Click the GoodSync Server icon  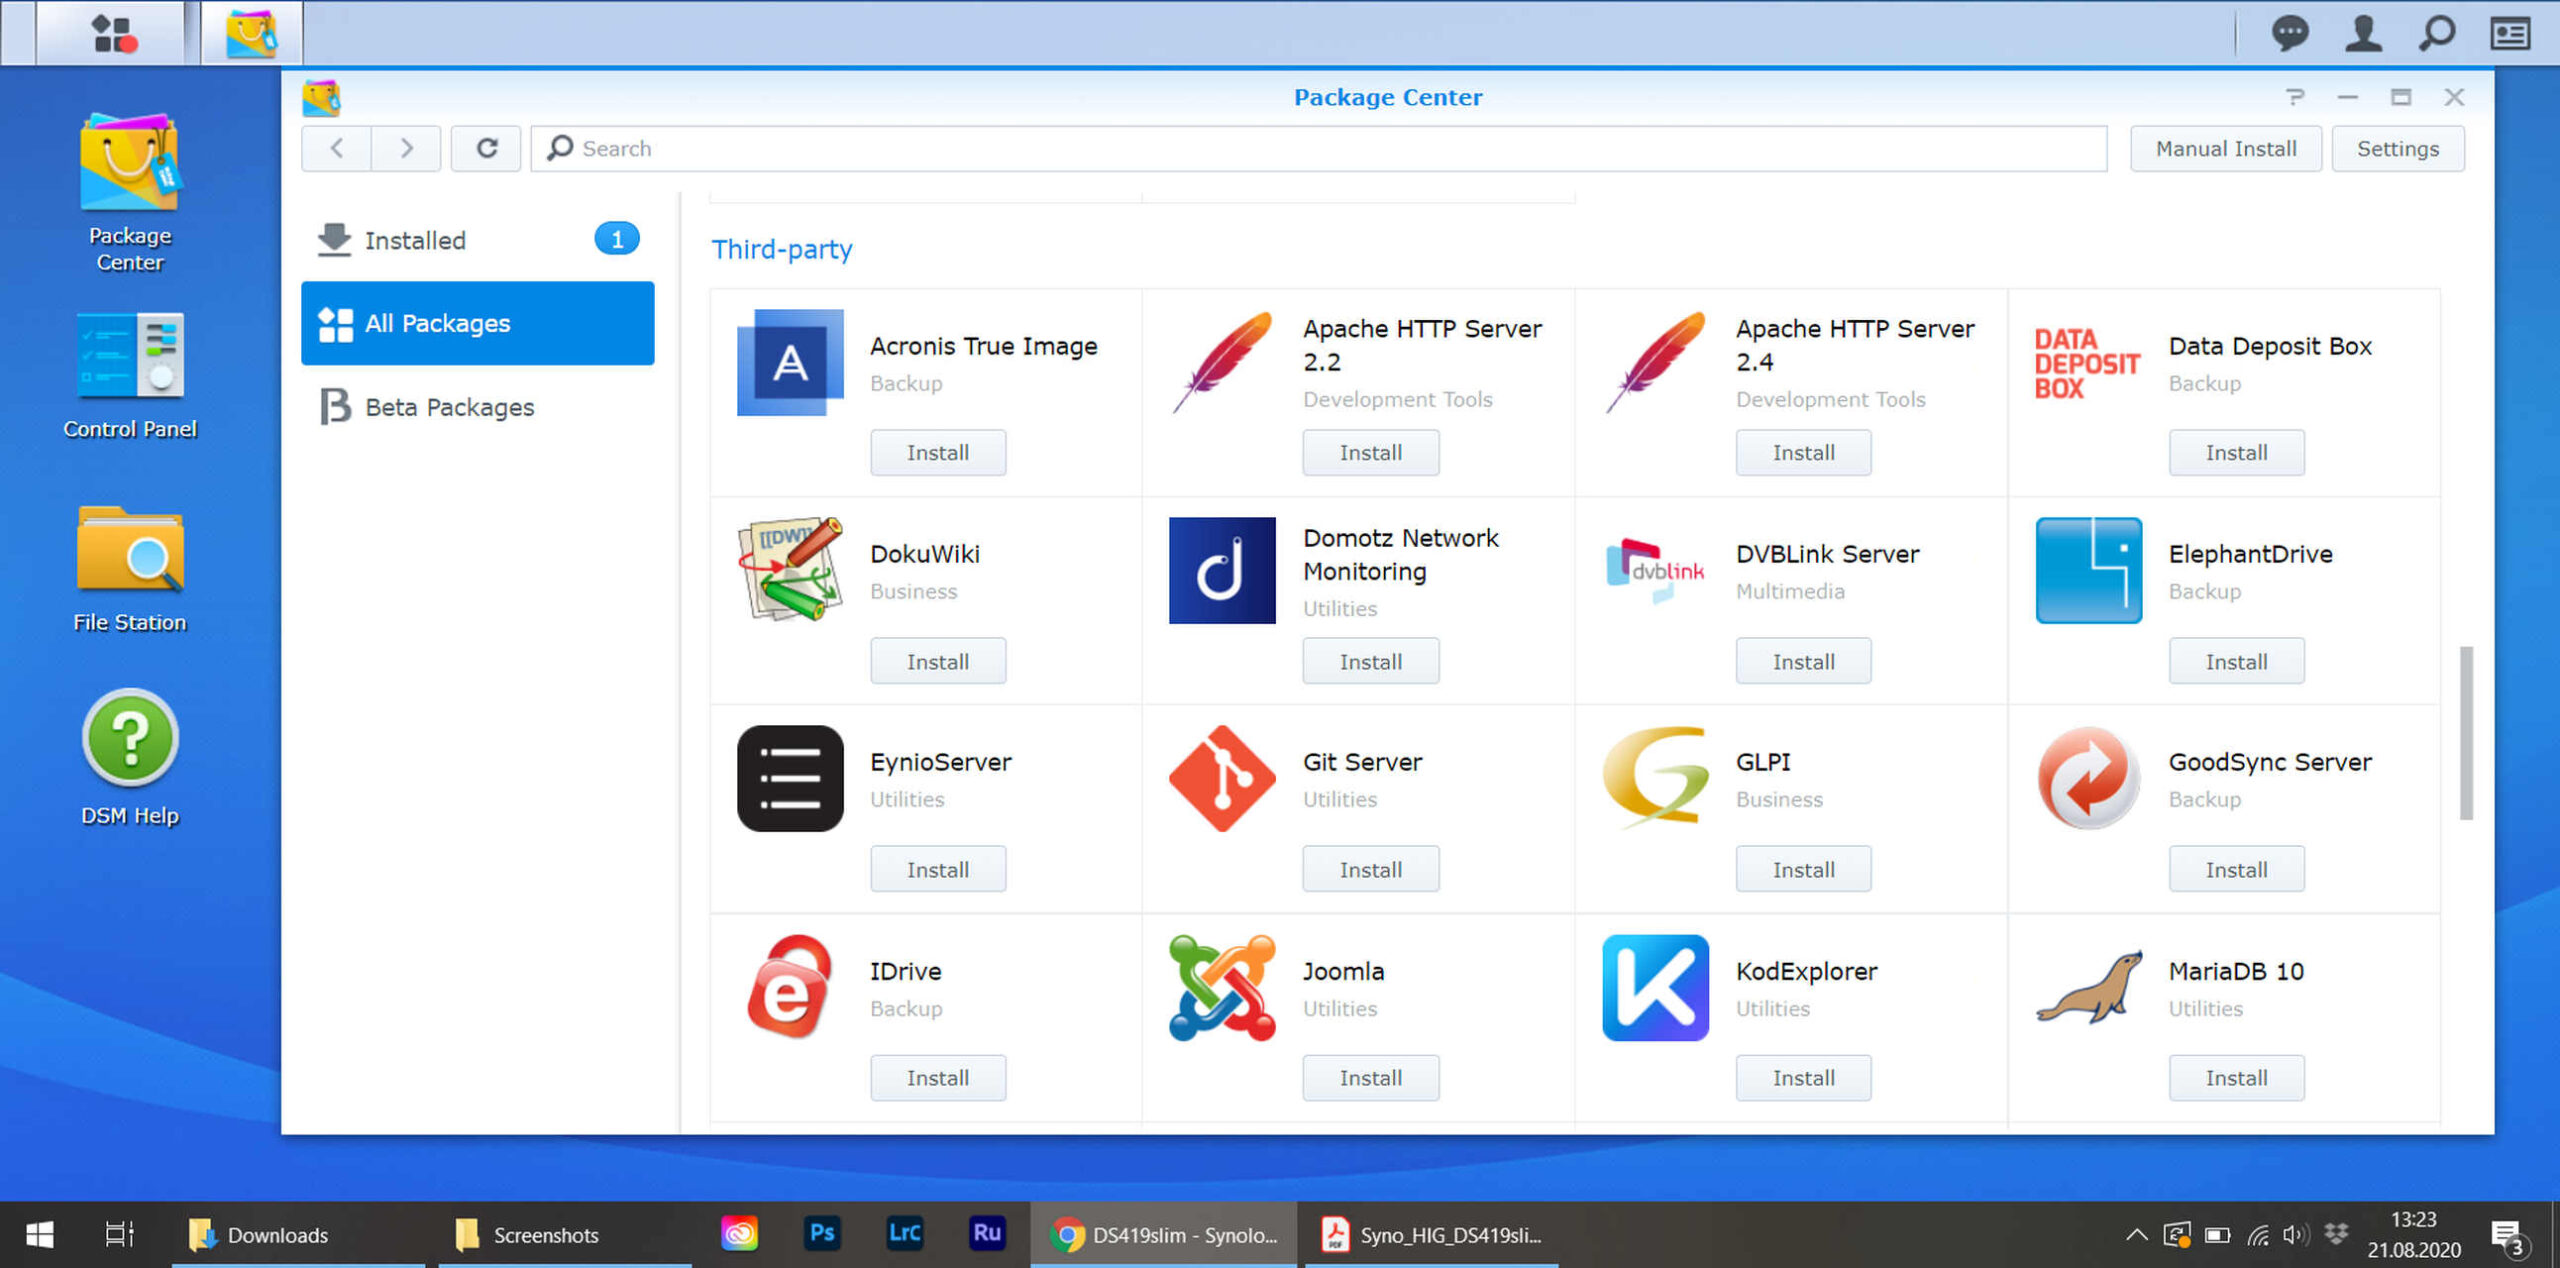click(2088, 778)
